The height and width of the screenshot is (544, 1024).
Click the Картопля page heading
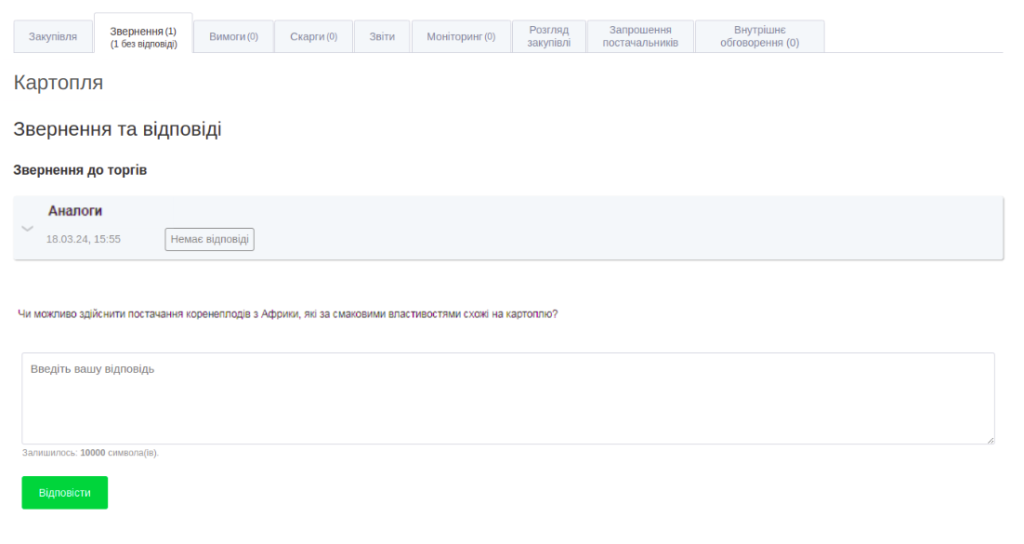(x=58, y=83)
